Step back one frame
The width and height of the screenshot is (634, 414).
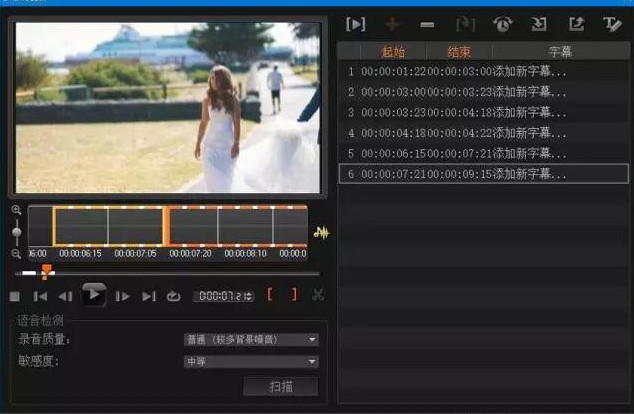point(66,296)
